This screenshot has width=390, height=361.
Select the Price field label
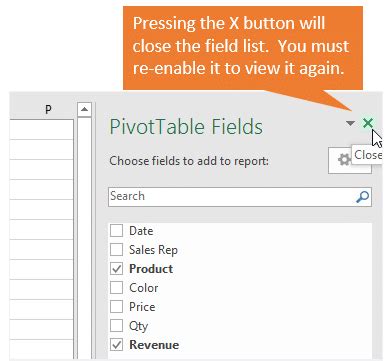click(142, 307)
